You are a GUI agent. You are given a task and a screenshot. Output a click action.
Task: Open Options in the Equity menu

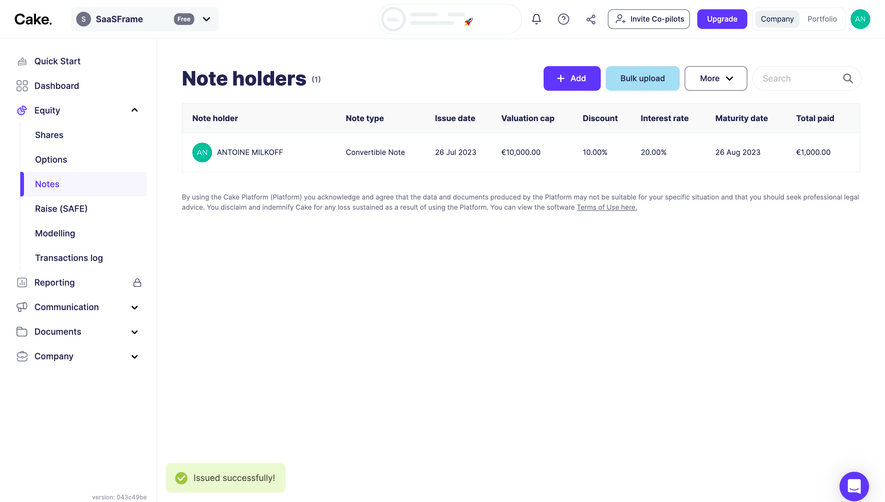pos(51,159)
